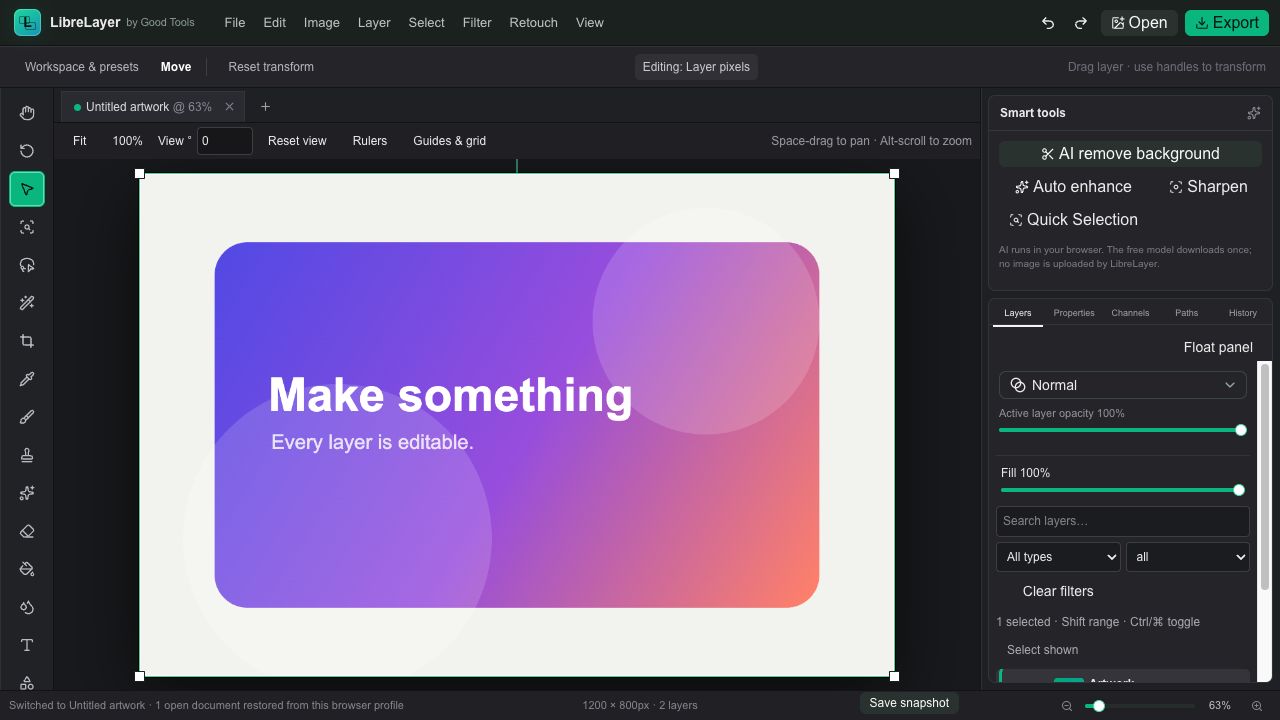Click the Fill slider
1280x720 pixels.
point(1122,490)
